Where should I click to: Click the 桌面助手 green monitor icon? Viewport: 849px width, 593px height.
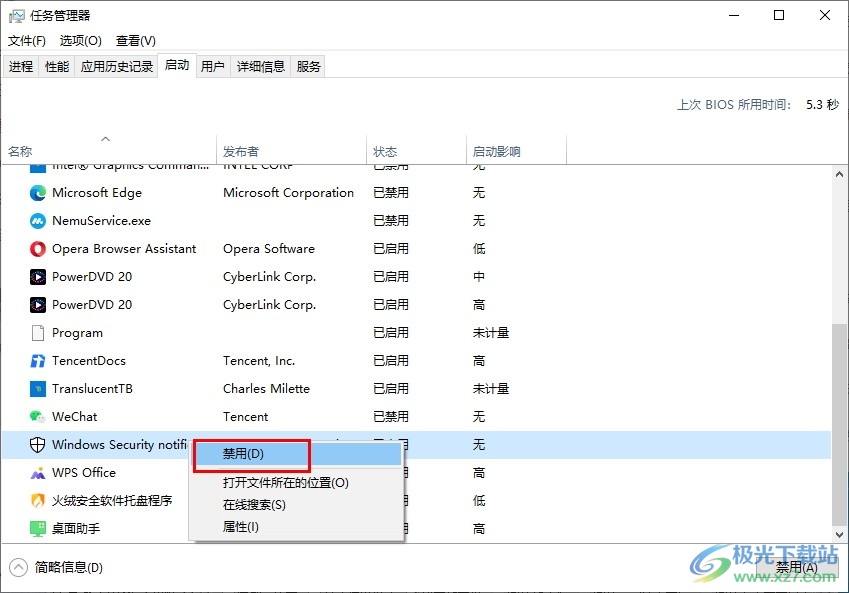[x=37, y=529]
